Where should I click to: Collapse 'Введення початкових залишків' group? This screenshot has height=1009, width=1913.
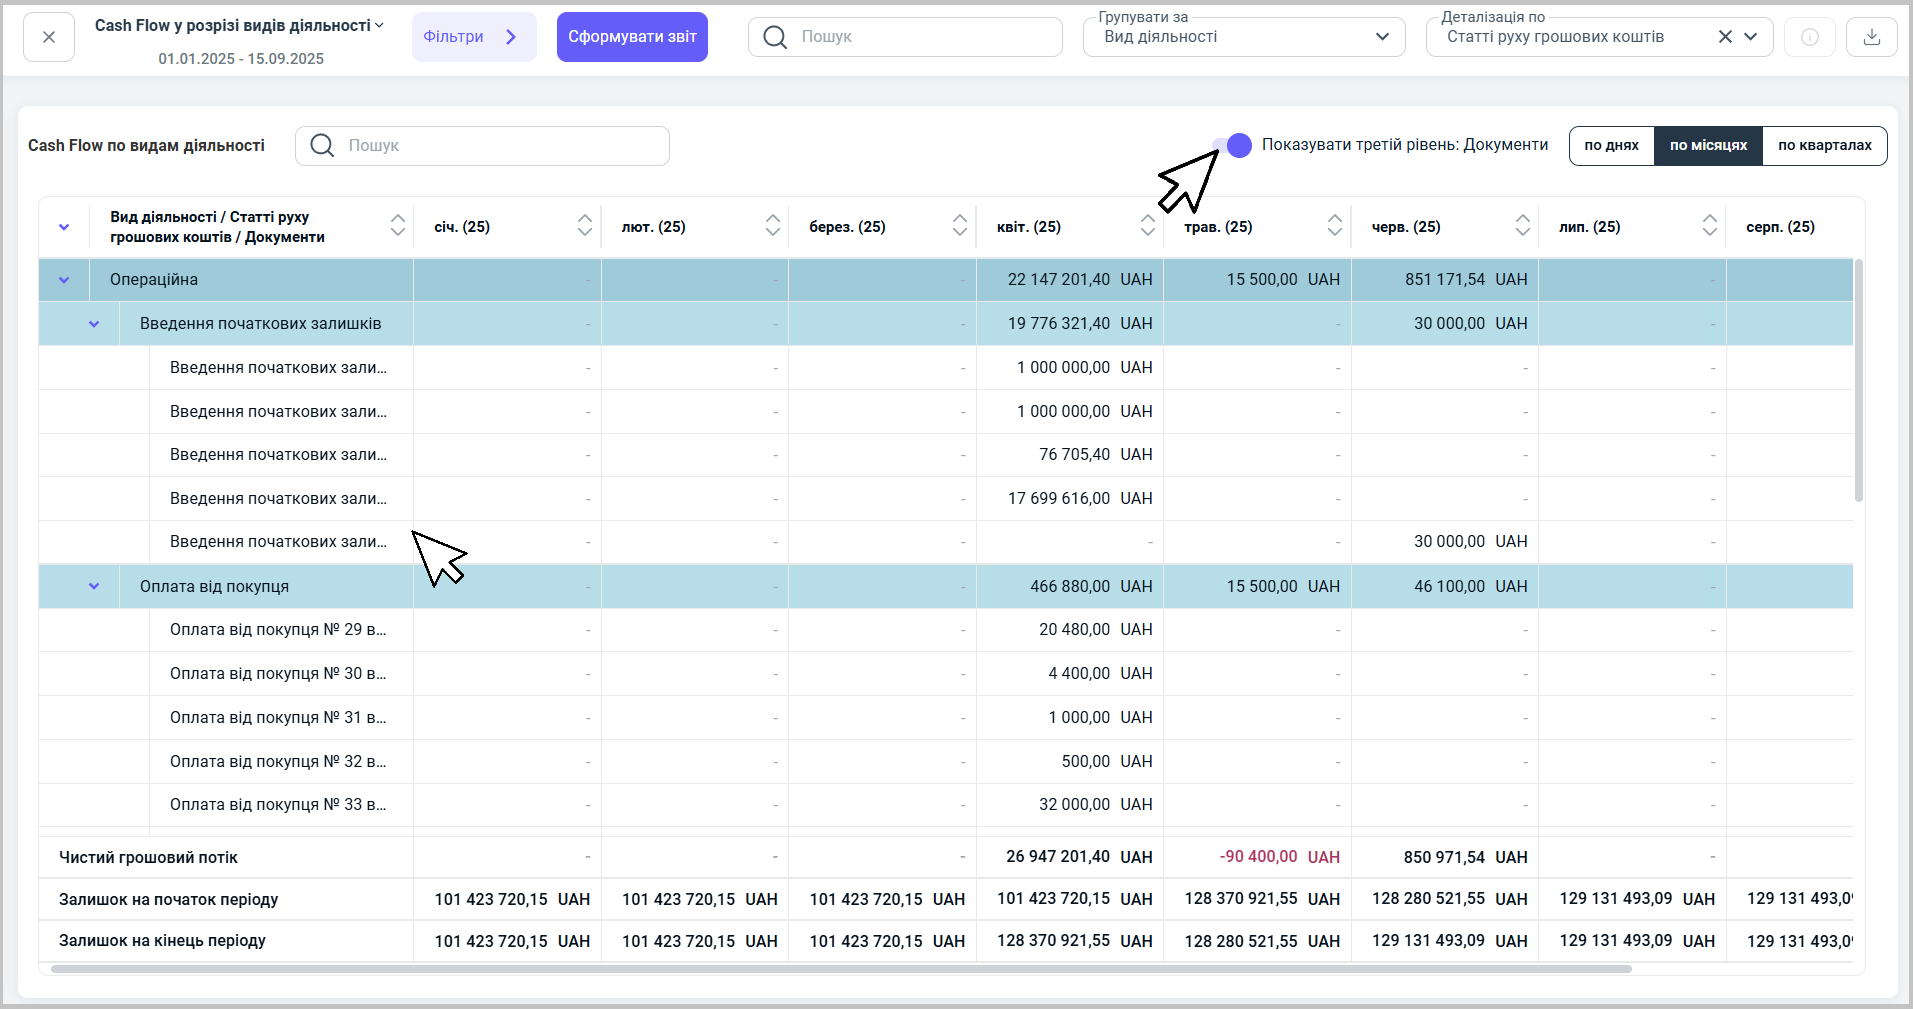pos(94,324)
